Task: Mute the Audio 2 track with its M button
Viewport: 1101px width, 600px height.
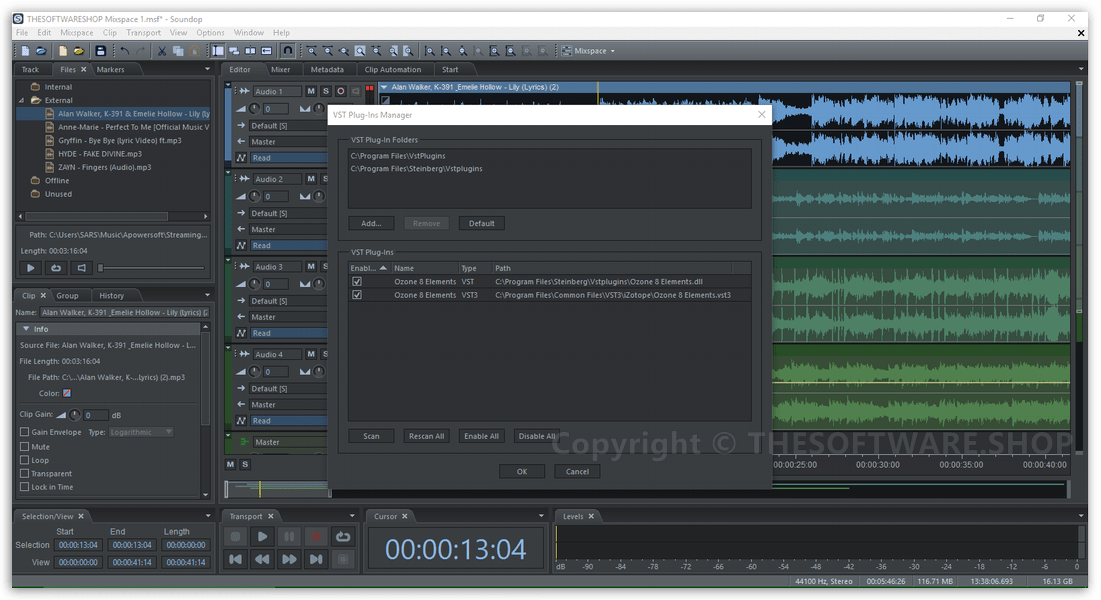Action: click(311, 178)
